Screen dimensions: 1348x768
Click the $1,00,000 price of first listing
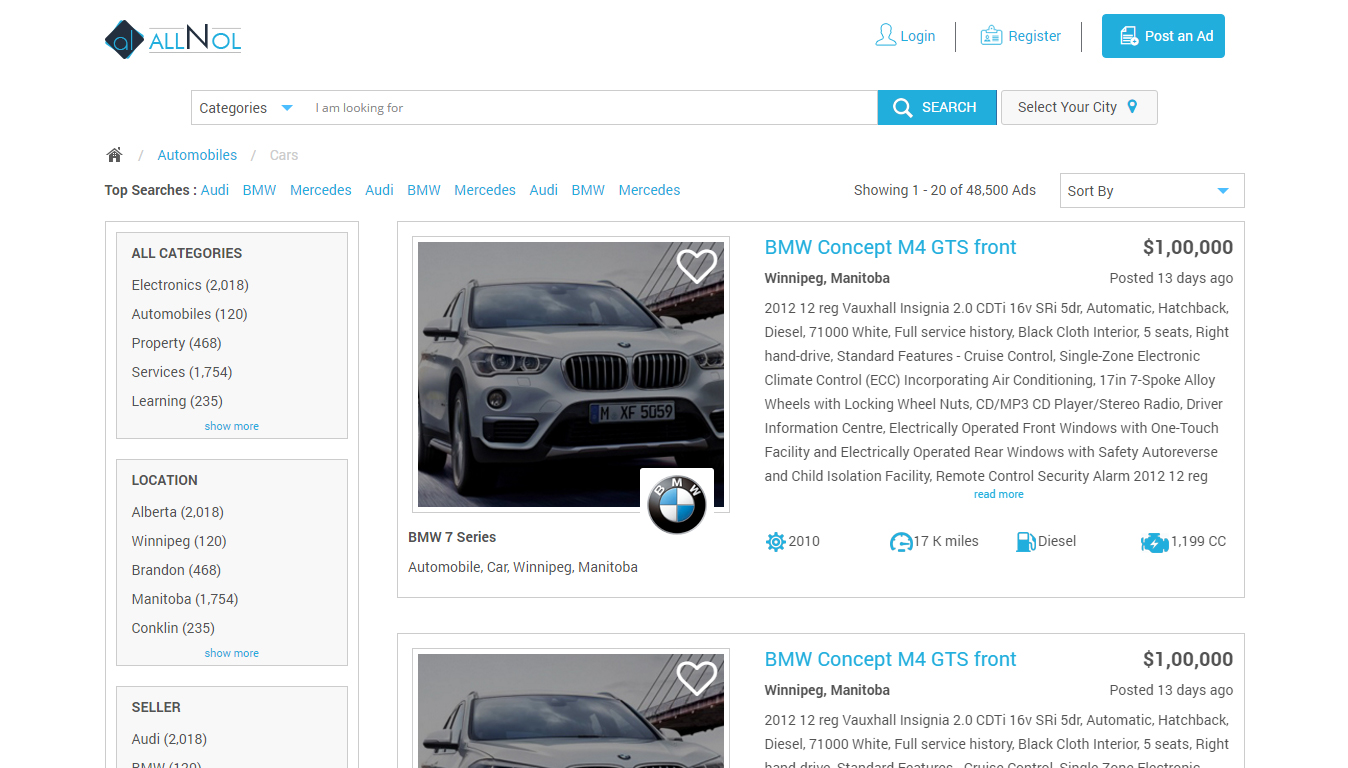(x=1188, y=247)
